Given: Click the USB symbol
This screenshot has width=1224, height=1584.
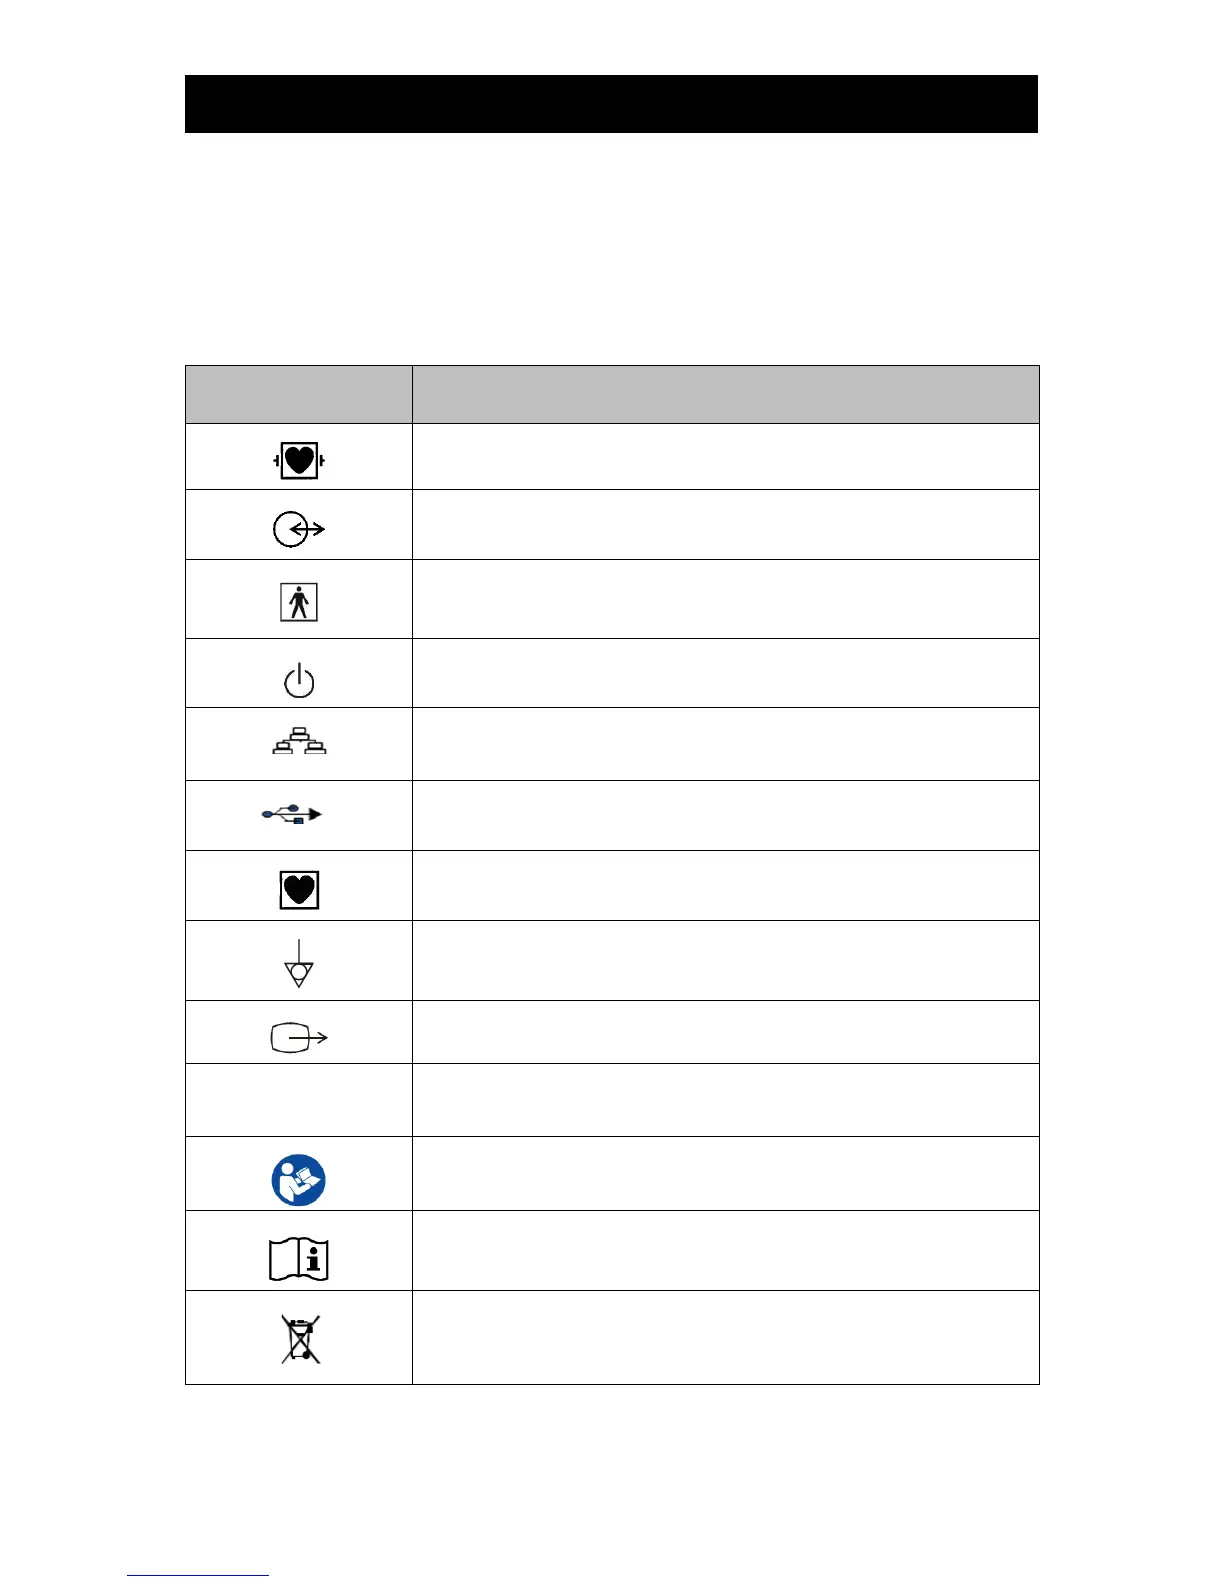Looking at the screenshot, I should (292, 815).
